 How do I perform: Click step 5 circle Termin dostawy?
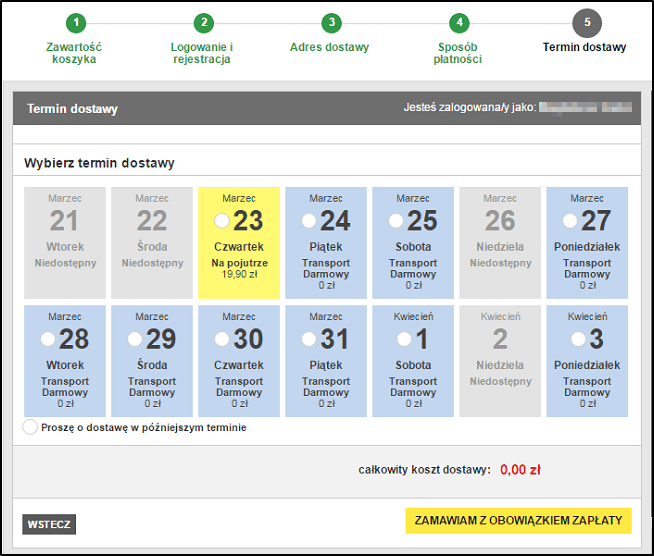click(x=585, y=22)
